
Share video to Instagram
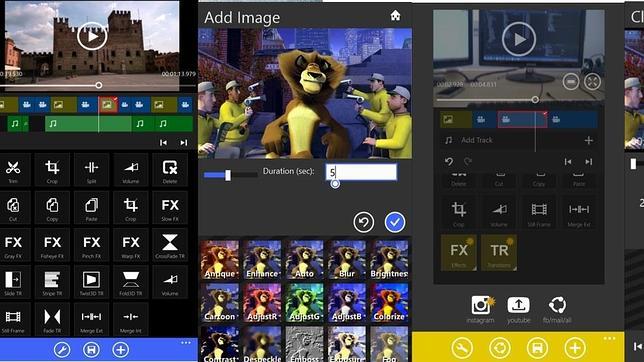tap(481, 310)
